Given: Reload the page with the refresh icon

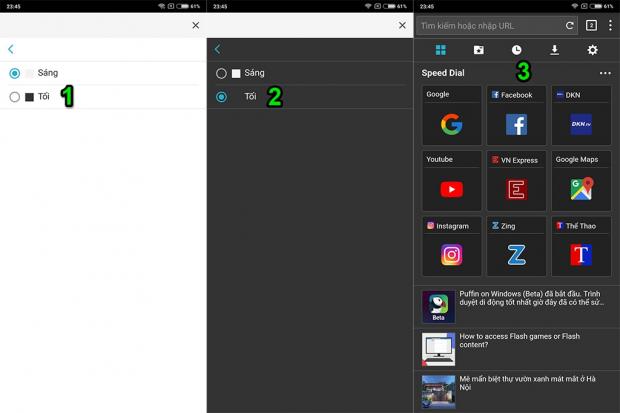Looking at the screenshot, I should (570, 25).
